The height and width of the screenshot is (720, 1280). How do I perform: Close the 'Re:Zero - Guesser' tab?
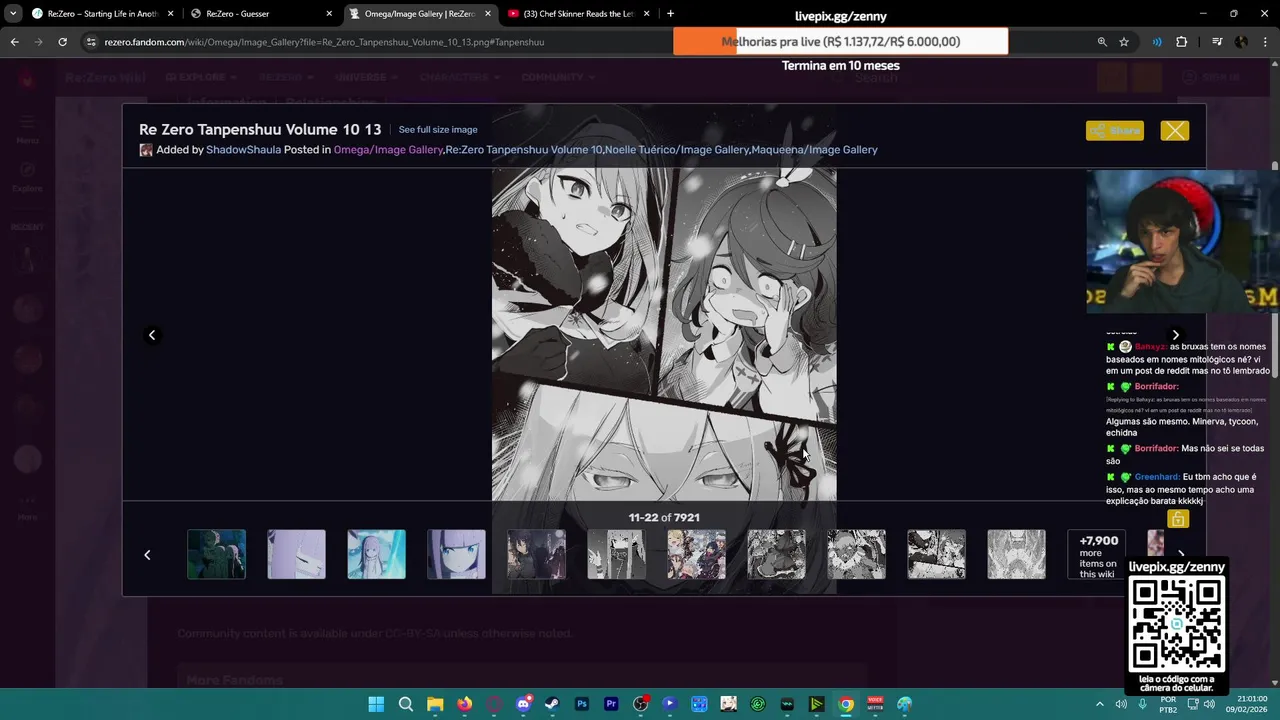click(x=329, y=14)
